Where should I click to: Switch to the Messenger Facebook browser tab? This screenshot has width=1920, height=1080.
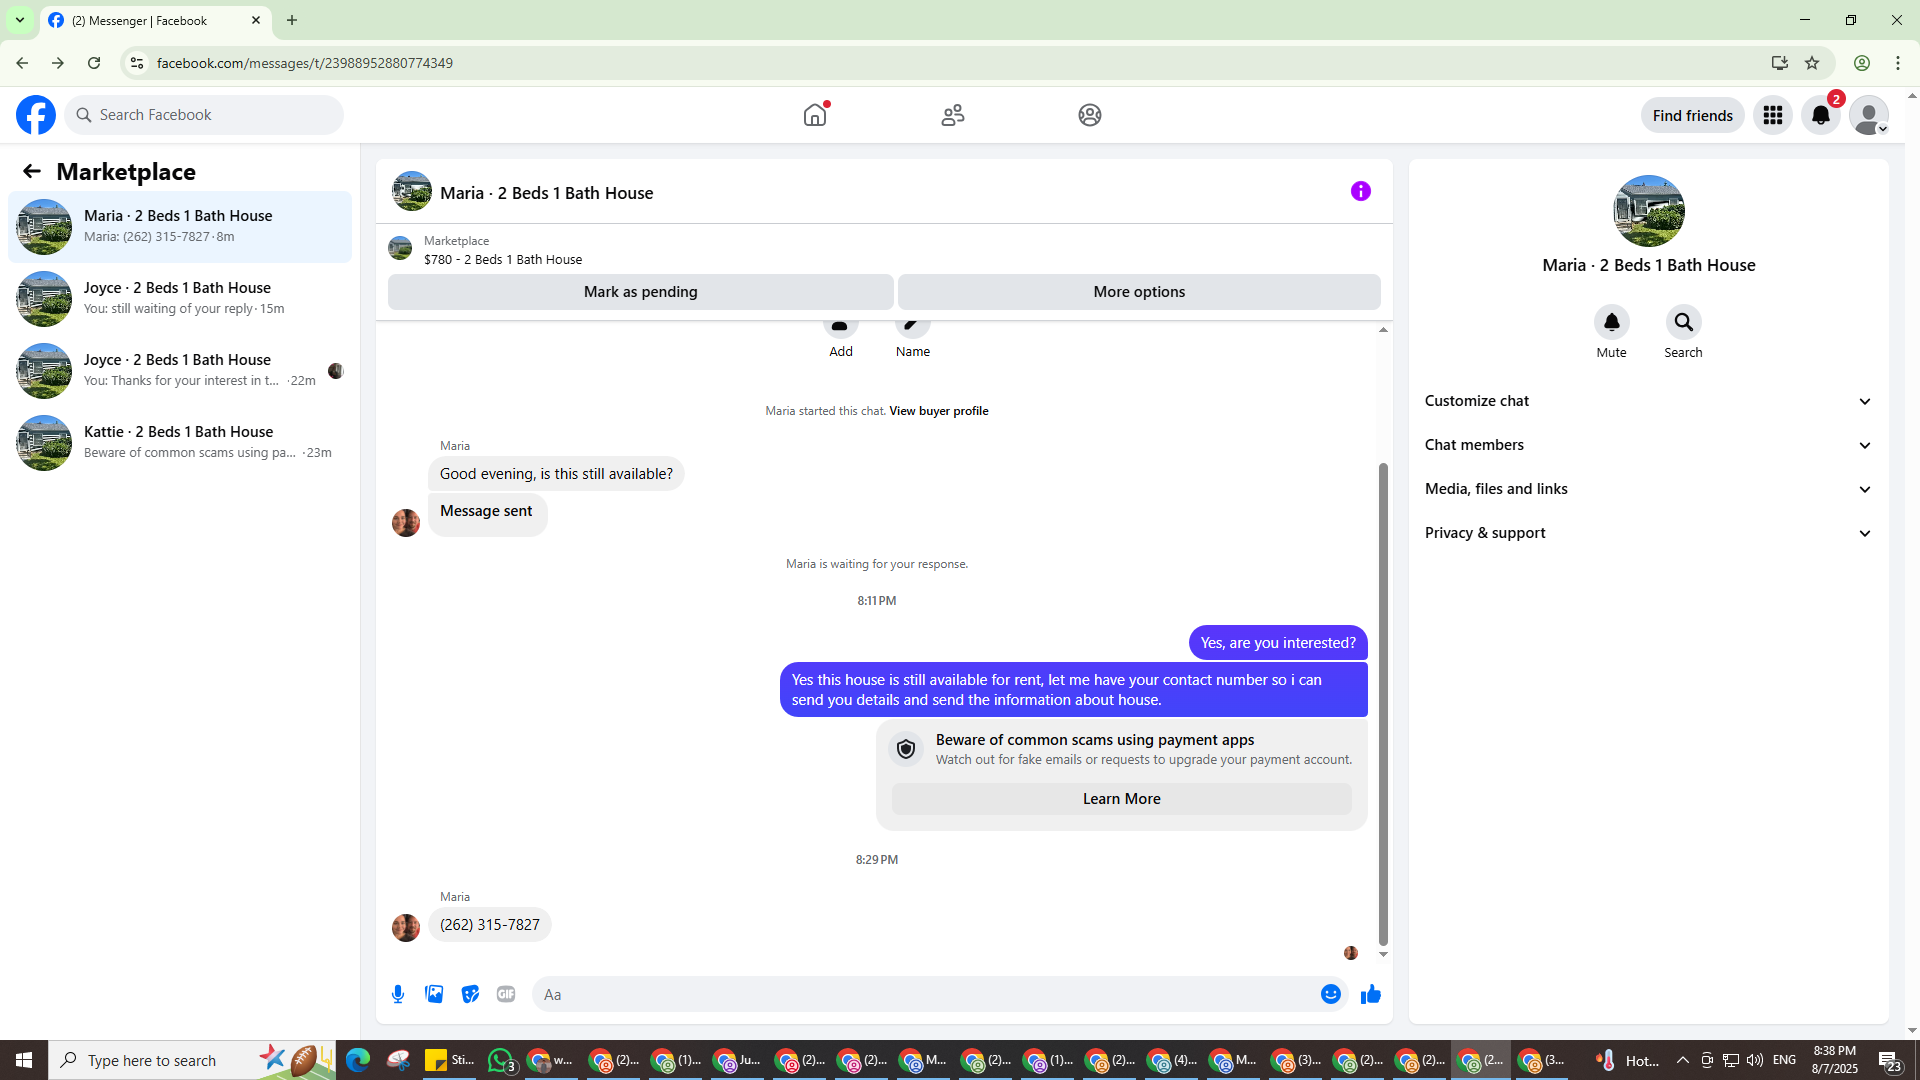point(155,20)
